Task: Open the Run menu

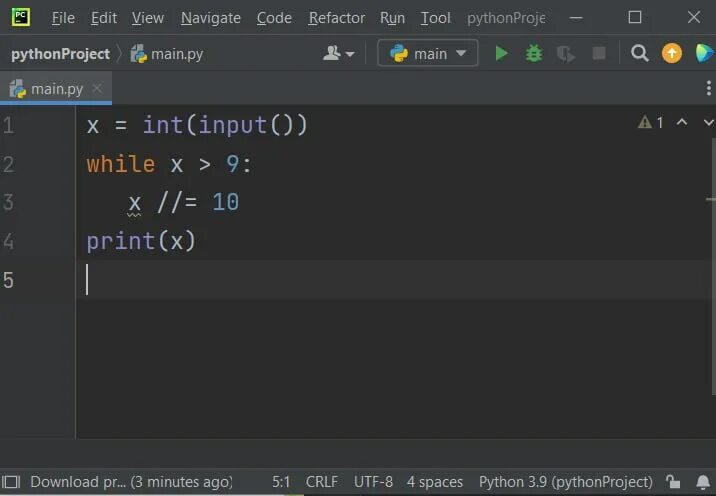Action: 392,18
